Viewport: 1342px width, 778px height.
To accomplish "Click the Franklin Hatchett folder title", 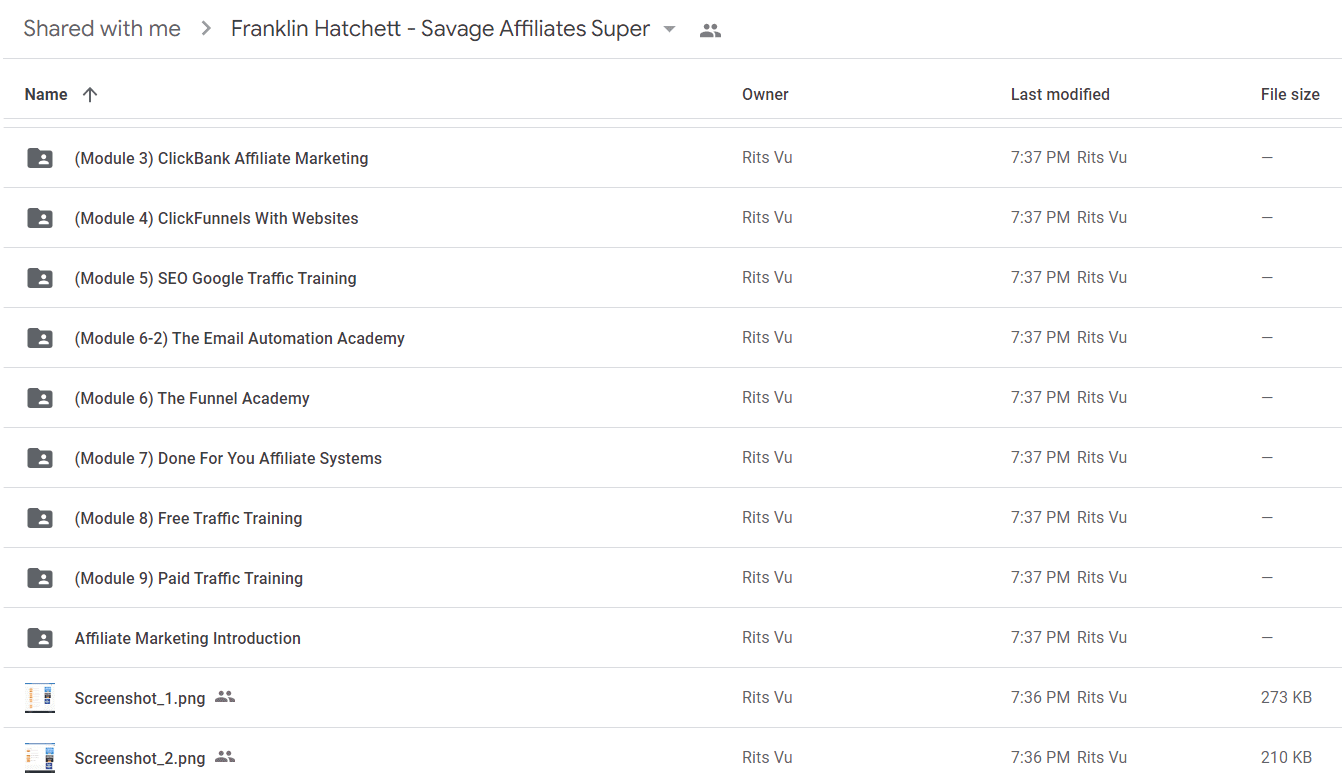I will click(440, 29).
